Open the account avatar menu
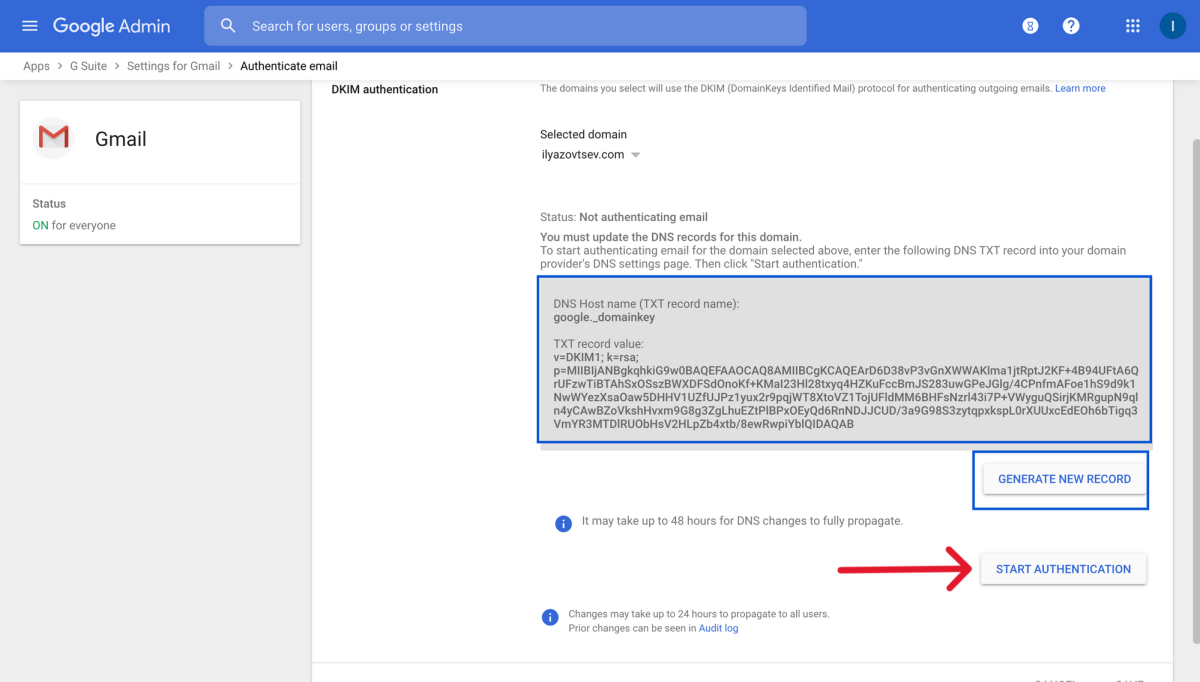Image resolution: width=1200 pixels, height=682 pixels. pos(1172,26)
